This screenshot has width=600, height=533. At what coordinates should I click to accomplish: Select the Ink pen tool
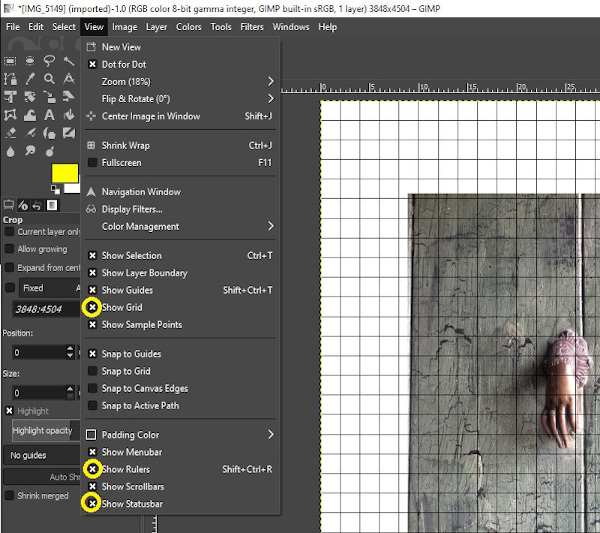click(x=30, y=133)
